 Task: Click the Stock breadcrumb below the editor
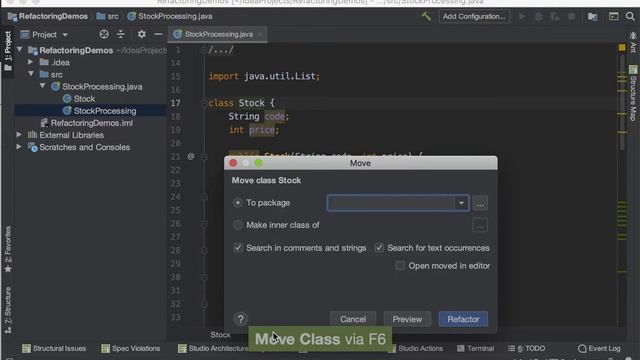point(220,335)
